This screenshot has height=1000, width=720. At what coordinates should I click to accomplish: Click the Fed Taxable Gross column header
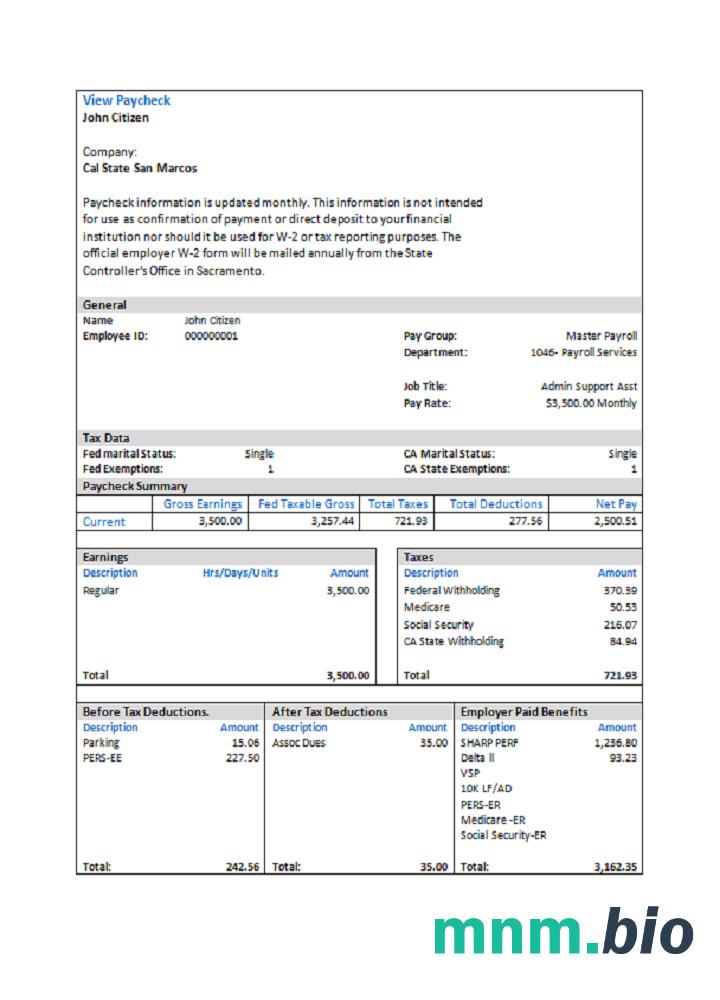tap(306, 504)
